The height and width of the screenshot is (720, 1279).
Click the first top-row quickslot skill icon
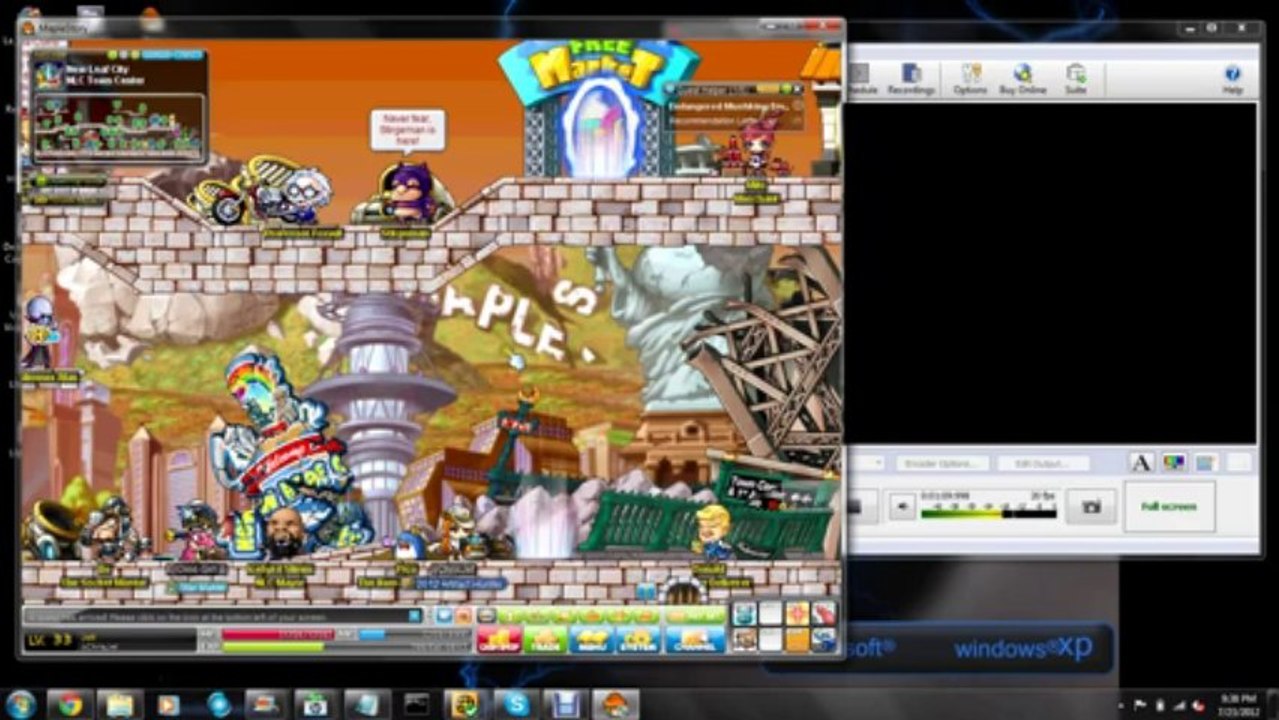tap(744, 614)
